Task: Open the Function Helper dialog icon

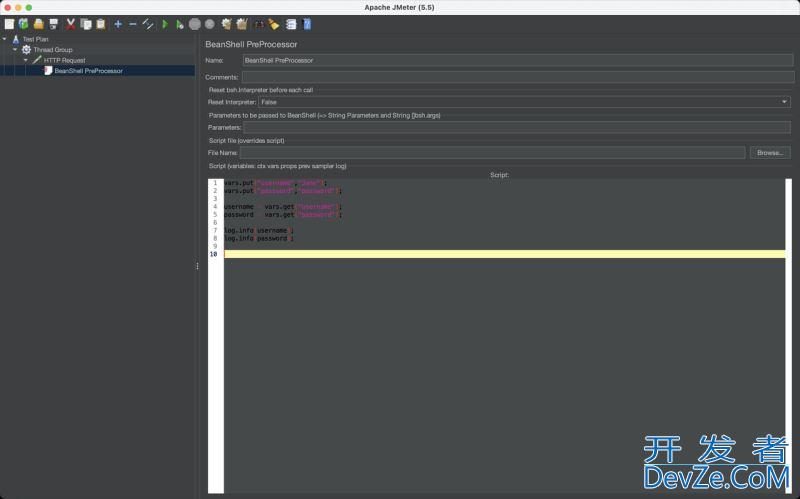Action: [291, 24]
